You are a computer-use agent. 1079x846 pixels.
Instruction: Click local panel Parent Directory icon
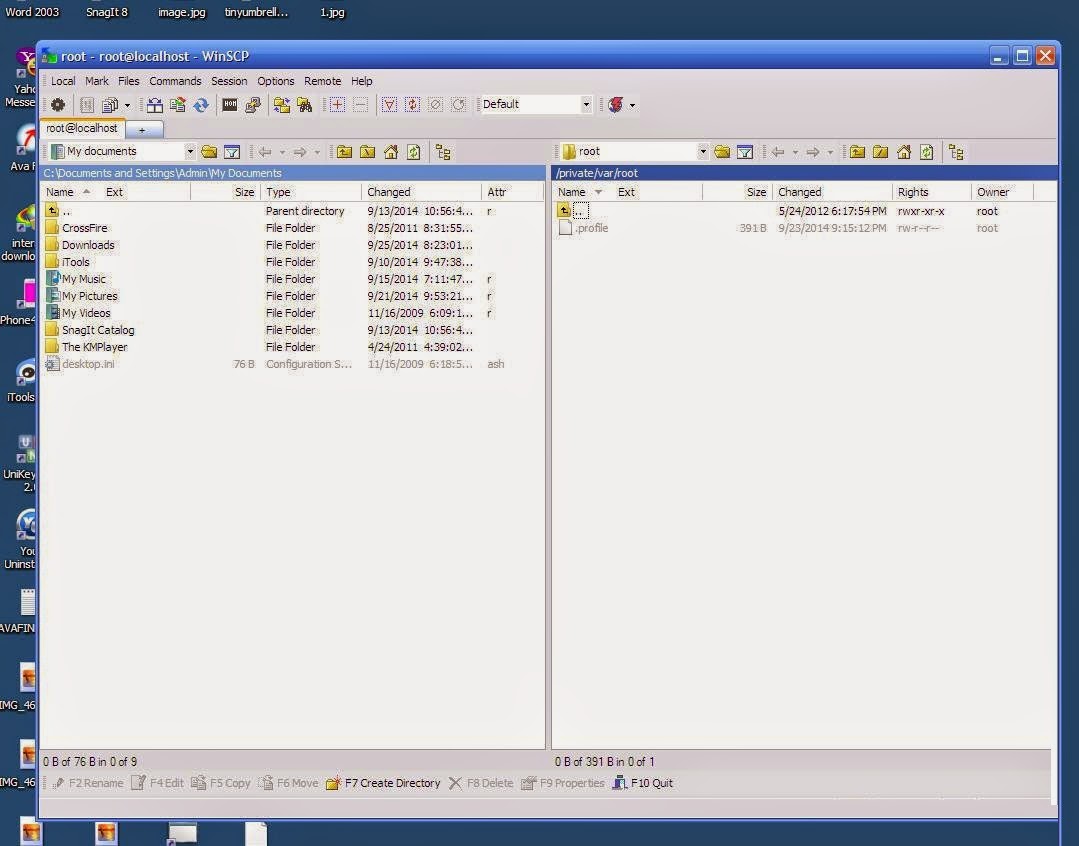pos(344,152)
